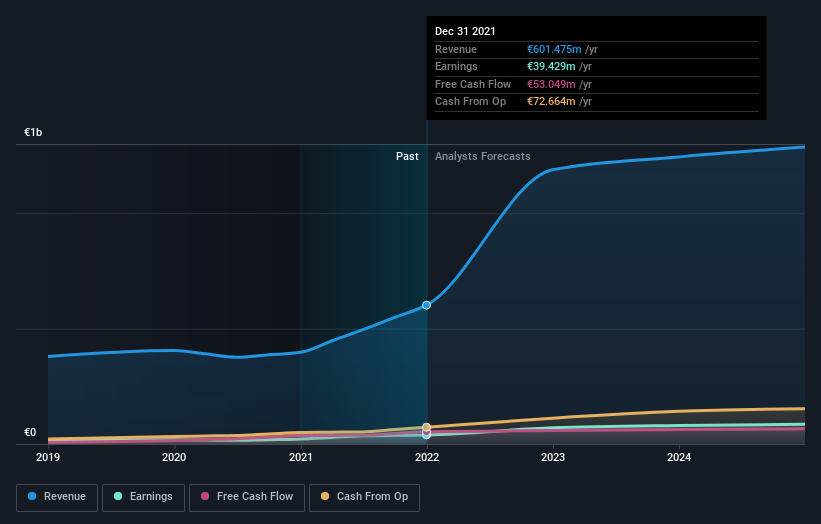The height and width of the screenshot is (524, 821).
Task: Toggle the Earnings legend series
Action: click(143, 497)
